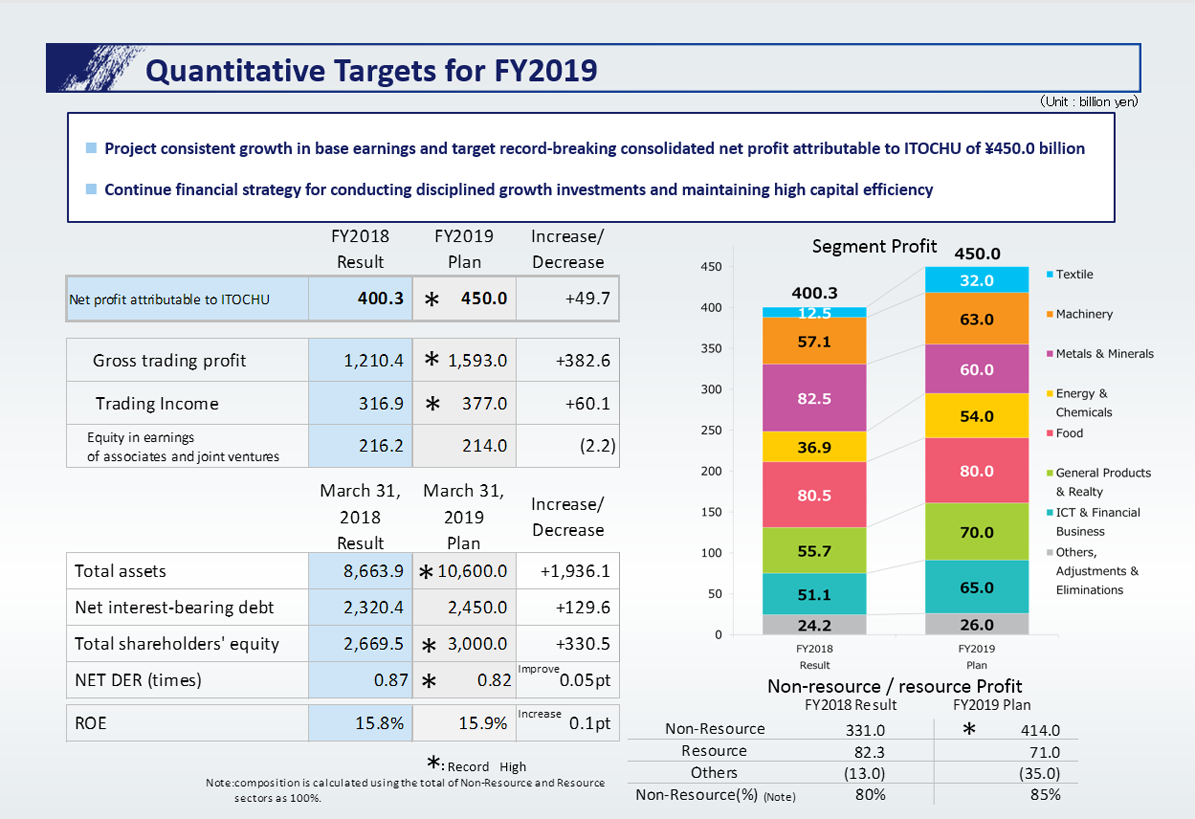Click the FY2018 Textile segment 12.5
Image resolution: width=1195 pixels, height=819 pixels.
[814, 312]
